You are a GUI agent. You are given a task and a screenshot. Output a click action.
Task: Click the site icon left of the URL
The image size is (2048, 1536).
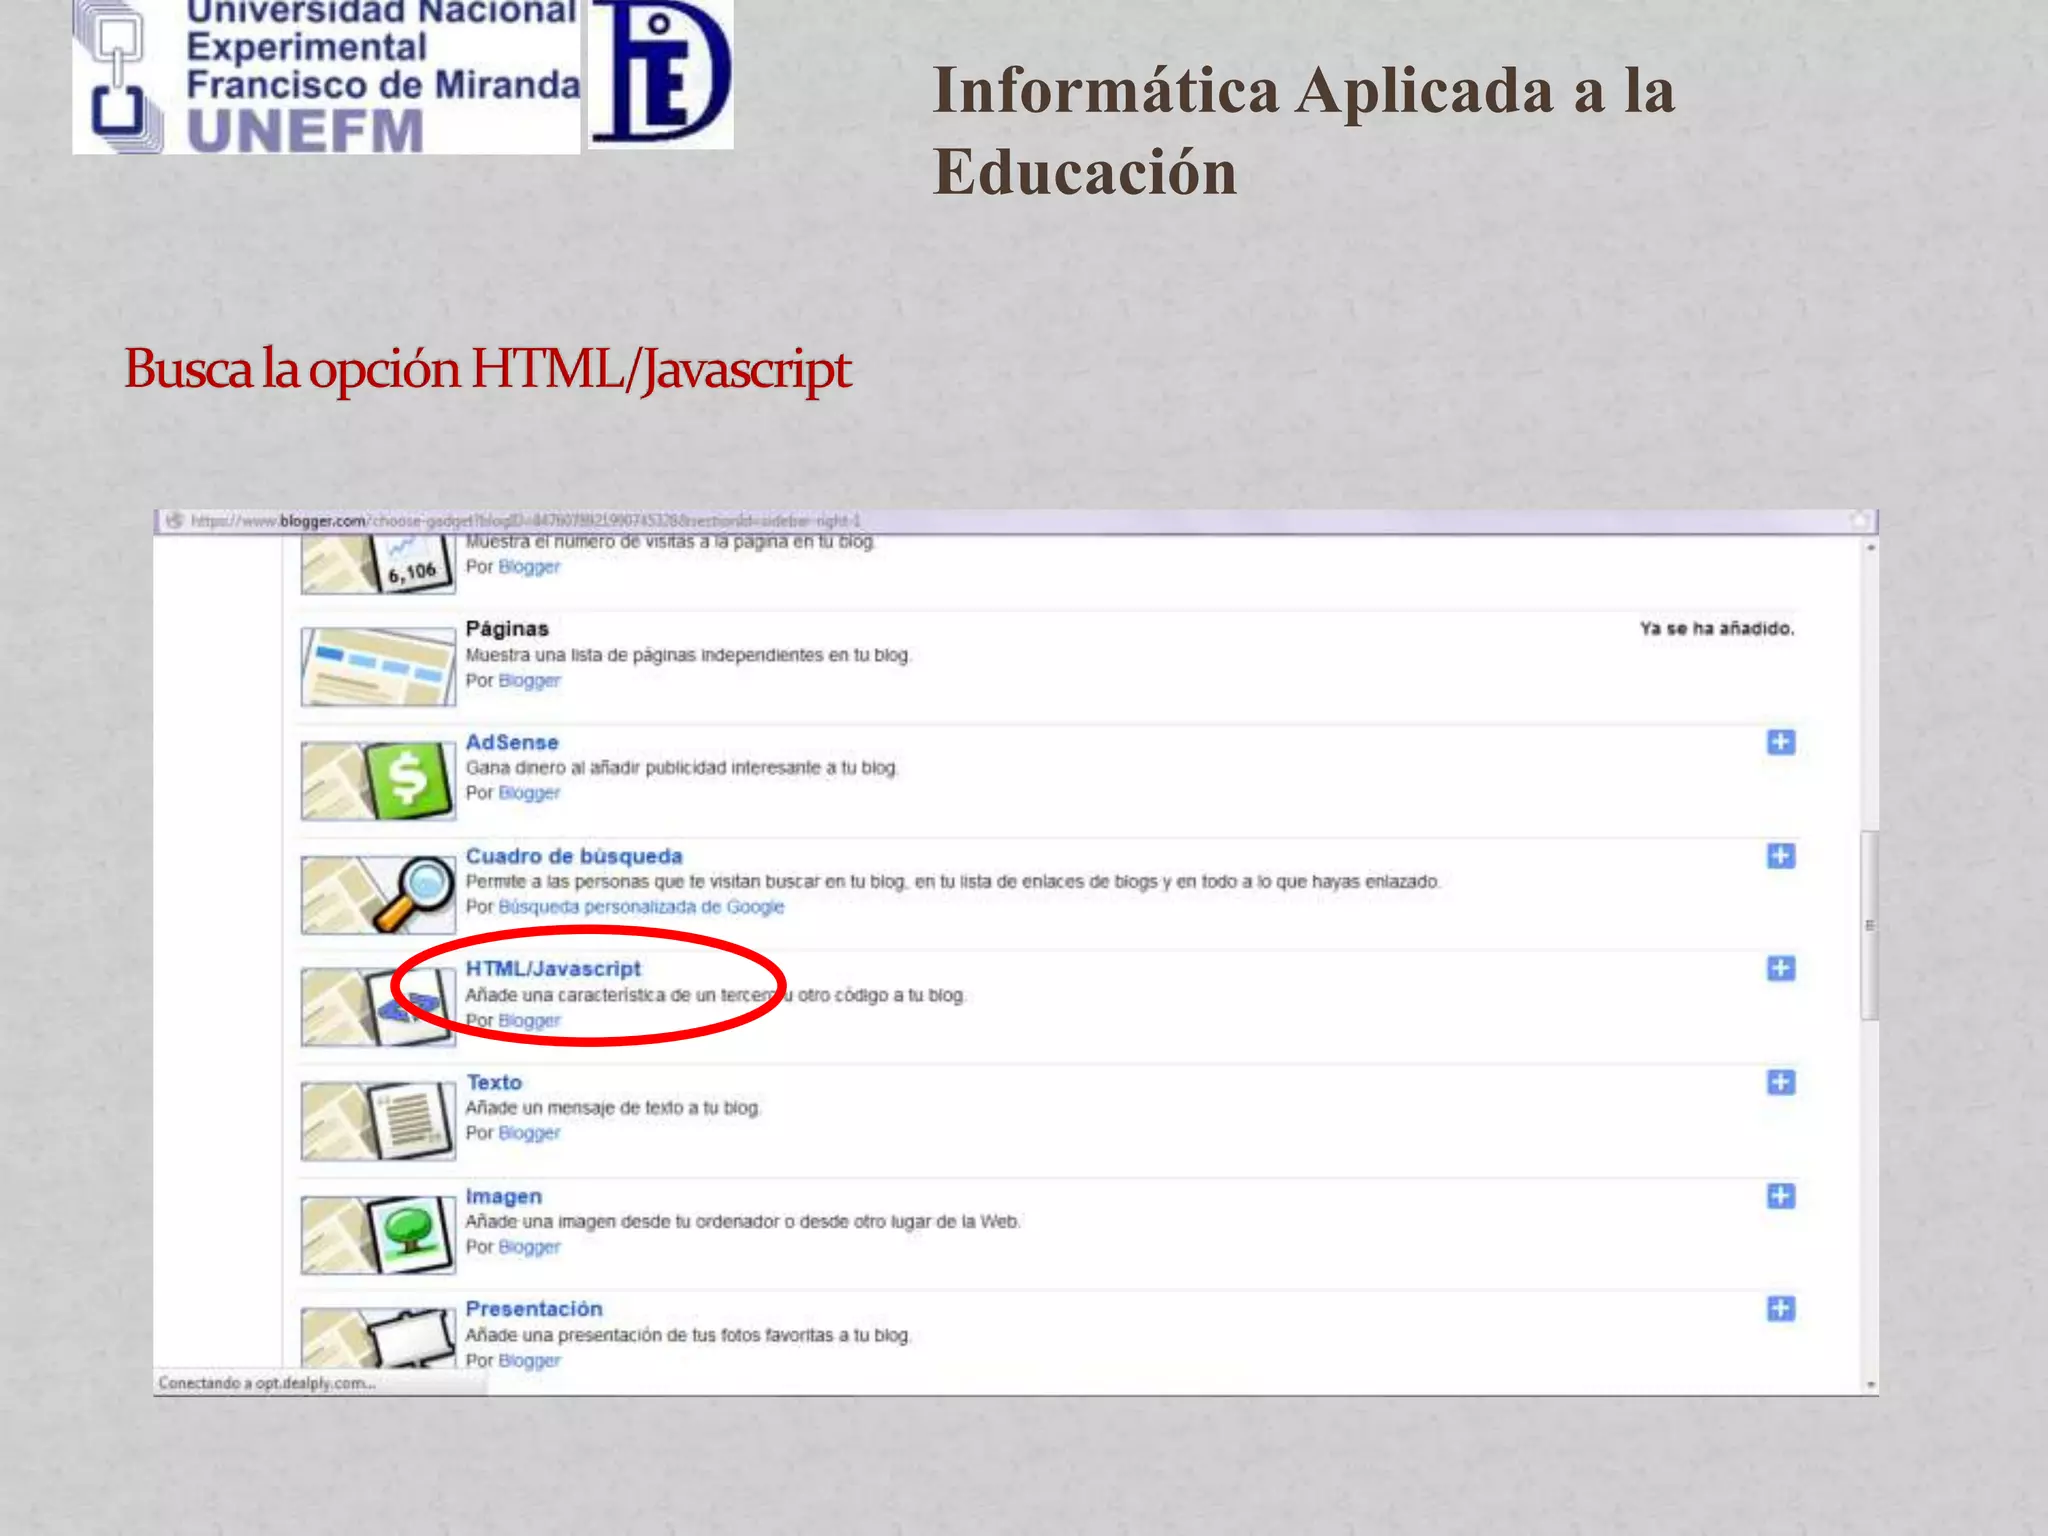tap(174, 521)
